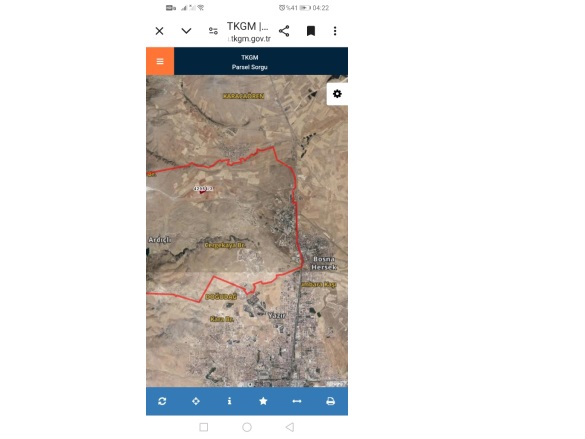Tap Android back triangle button

click(290, 427)
